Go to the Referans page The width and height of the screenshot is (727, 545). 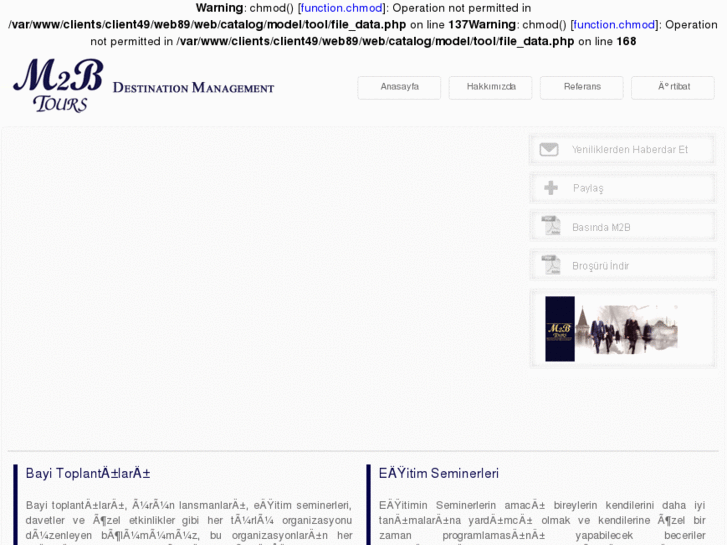pos(582,87)
